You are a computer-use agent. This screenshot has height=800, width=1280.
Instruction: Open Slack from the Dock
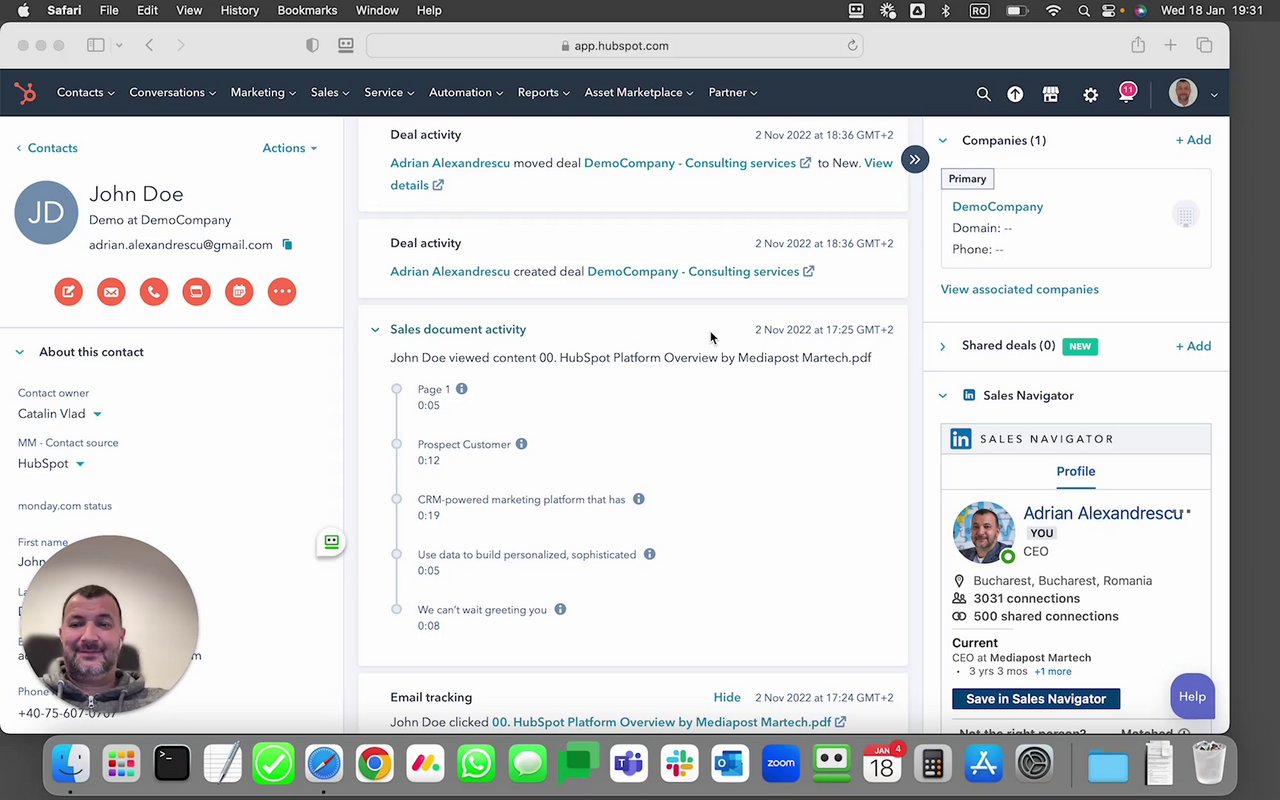(x=679, y=765)
